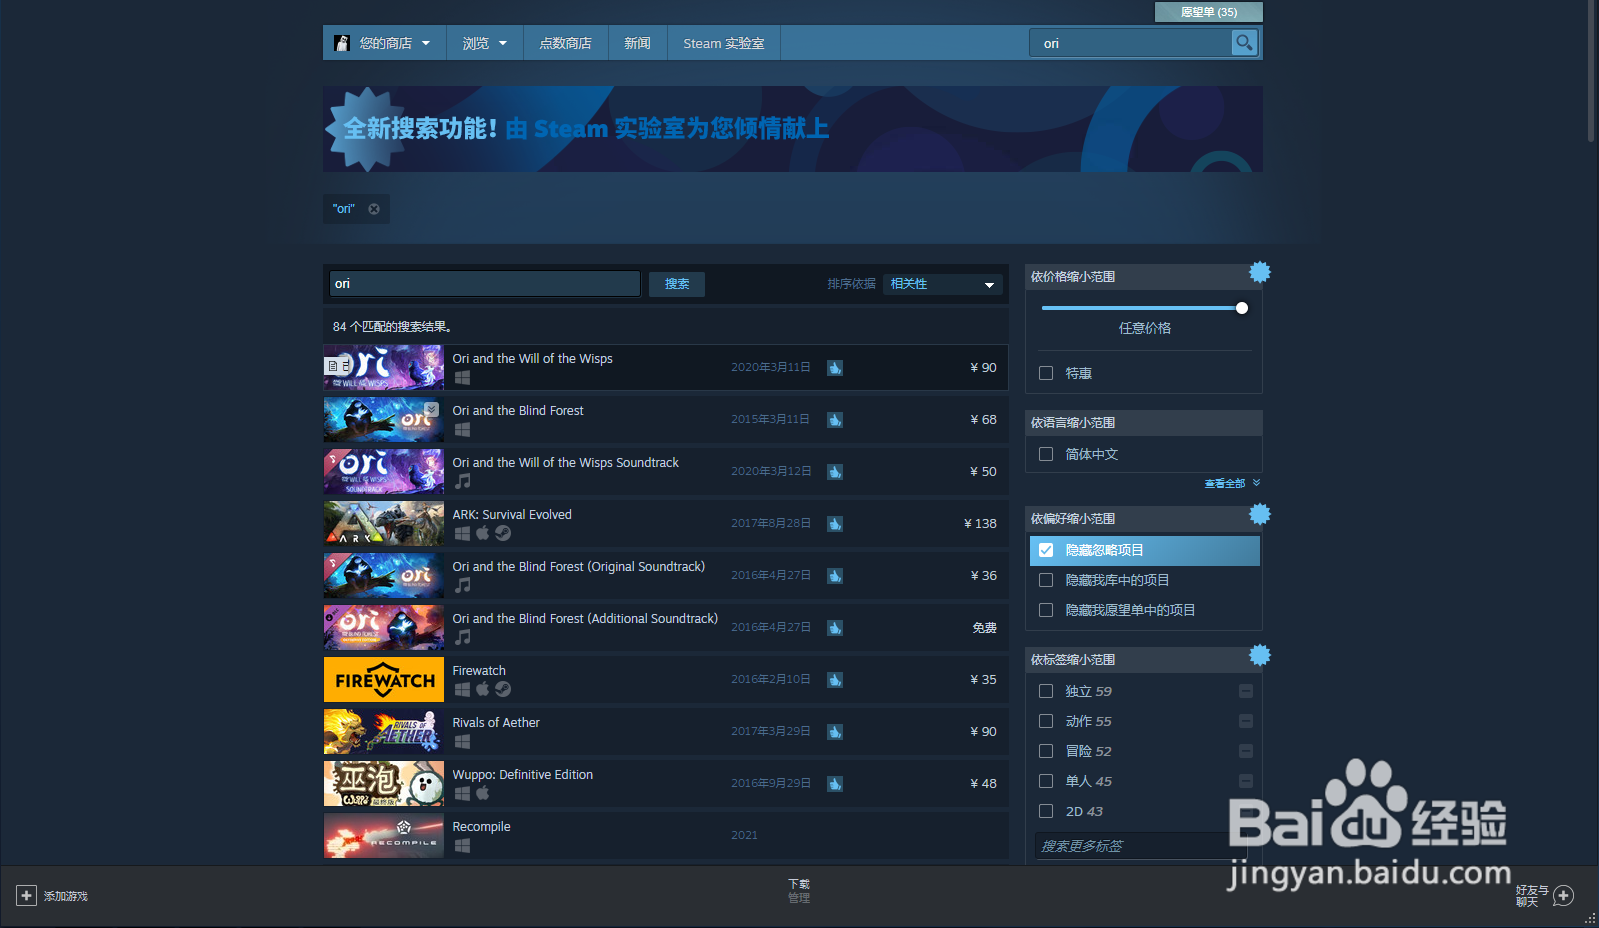
Task: Open 下载 管理 downloads manager
Action: (x=799, y=890)
